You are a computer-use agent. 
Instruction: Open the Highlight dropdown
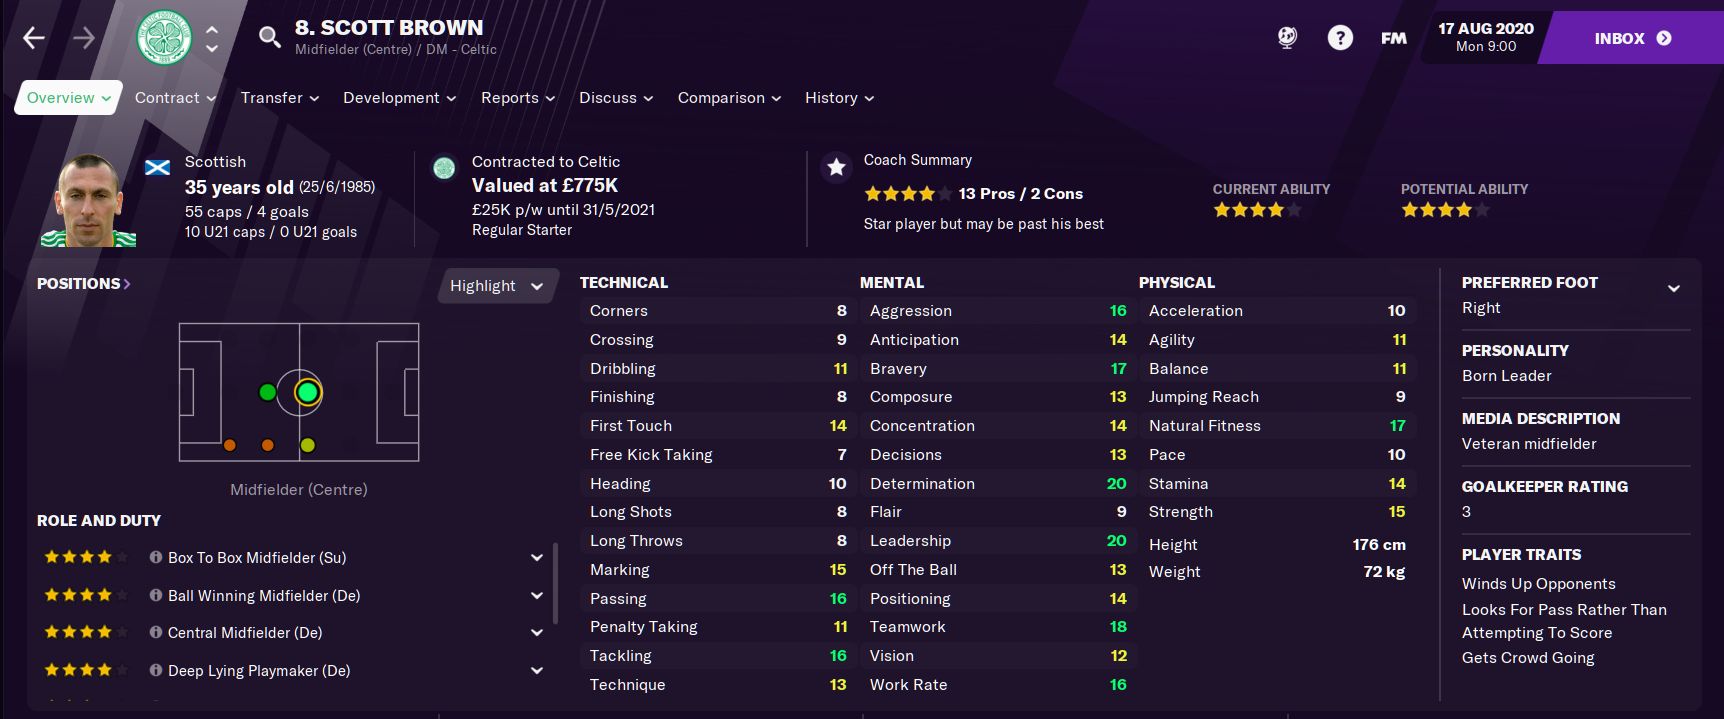[x=496, y=286]
